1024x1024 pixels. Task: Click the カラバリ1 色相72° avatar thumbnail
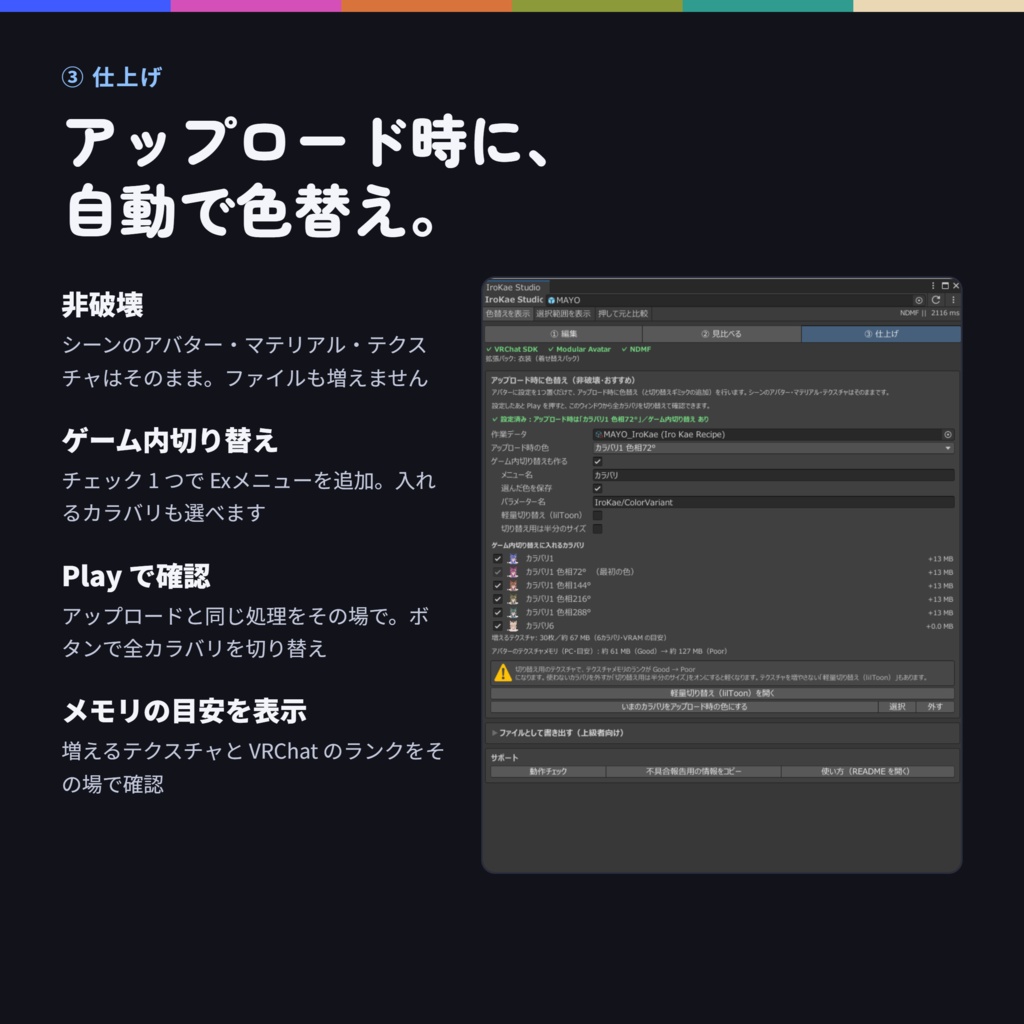[513, 572]
